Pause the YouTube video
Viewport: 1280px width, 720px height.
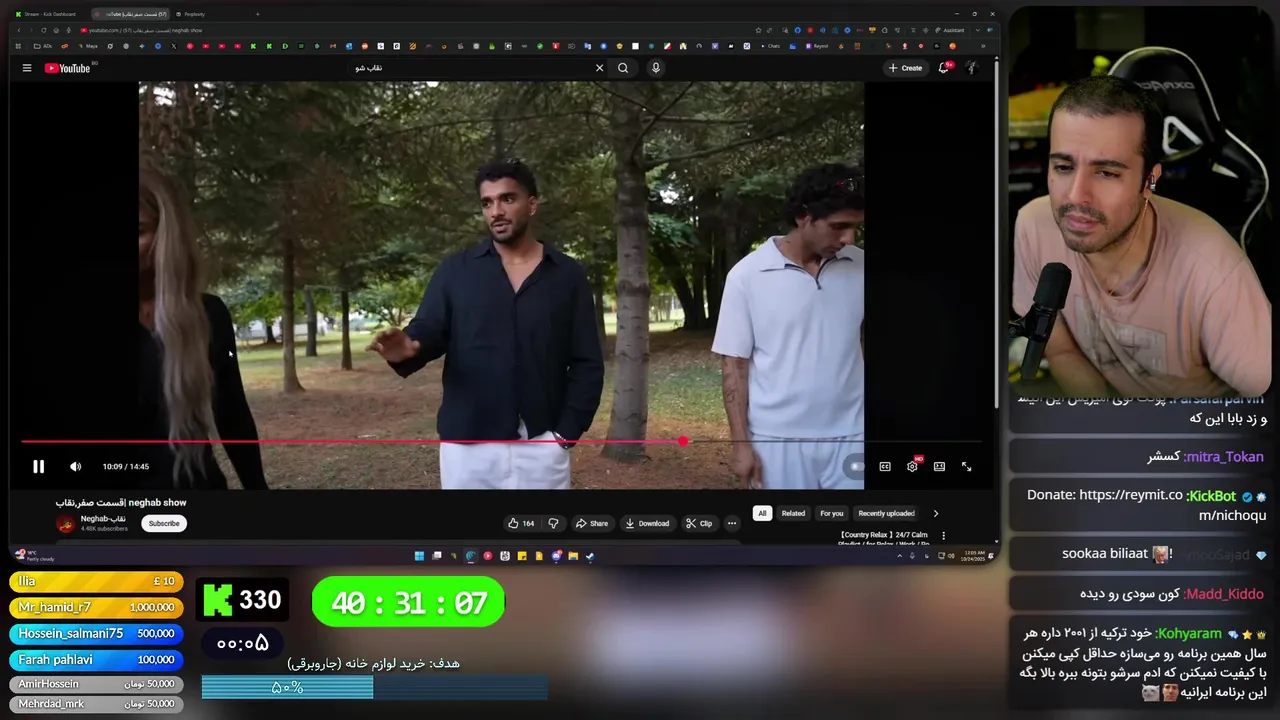coord(38,466)
